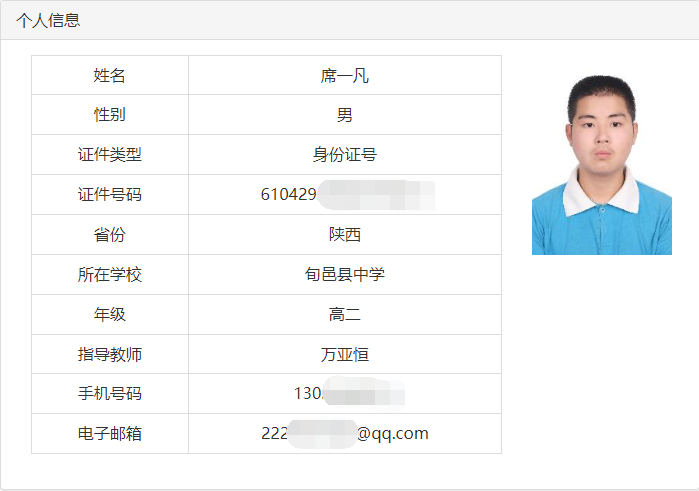
Task: Click the ID number starting with 610429
Action: point(348,194)
